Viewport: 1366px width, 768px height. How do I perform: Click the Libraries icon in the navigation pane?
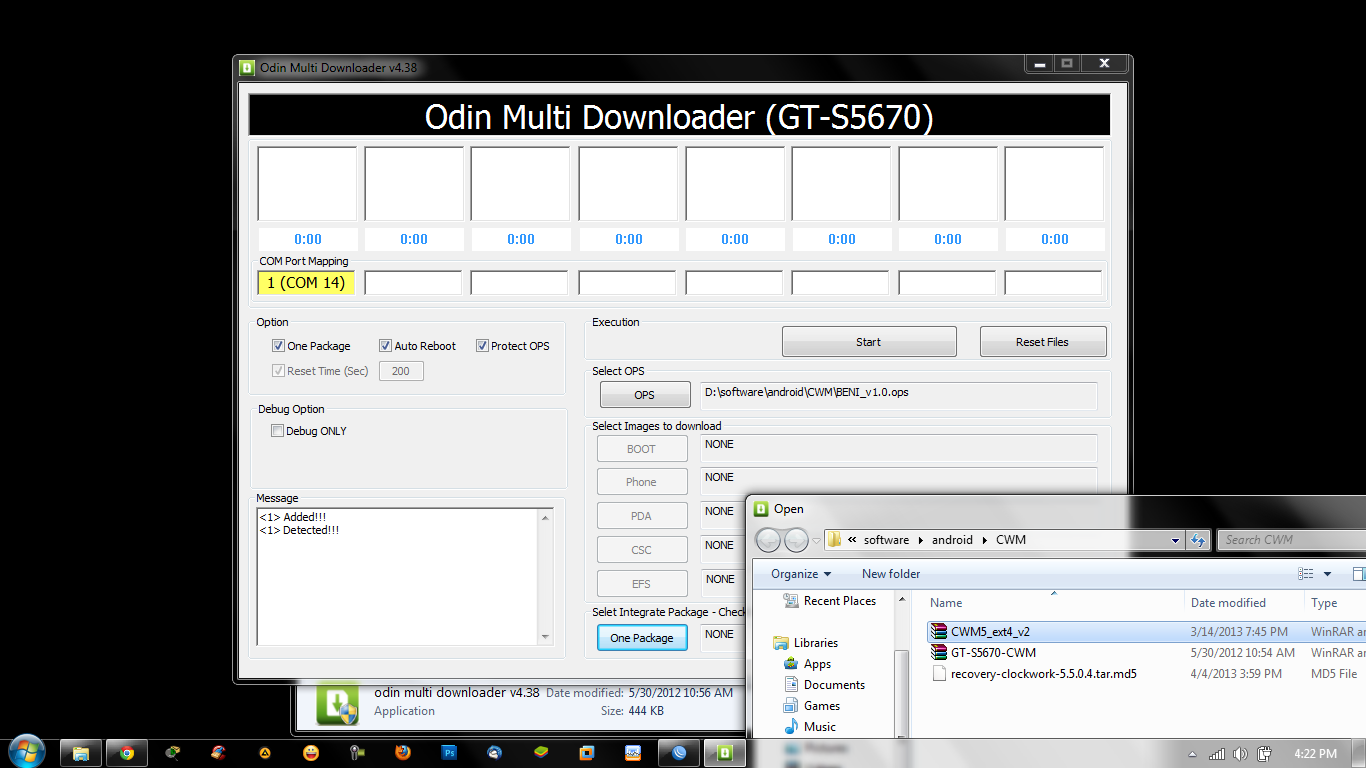[781, 643]
